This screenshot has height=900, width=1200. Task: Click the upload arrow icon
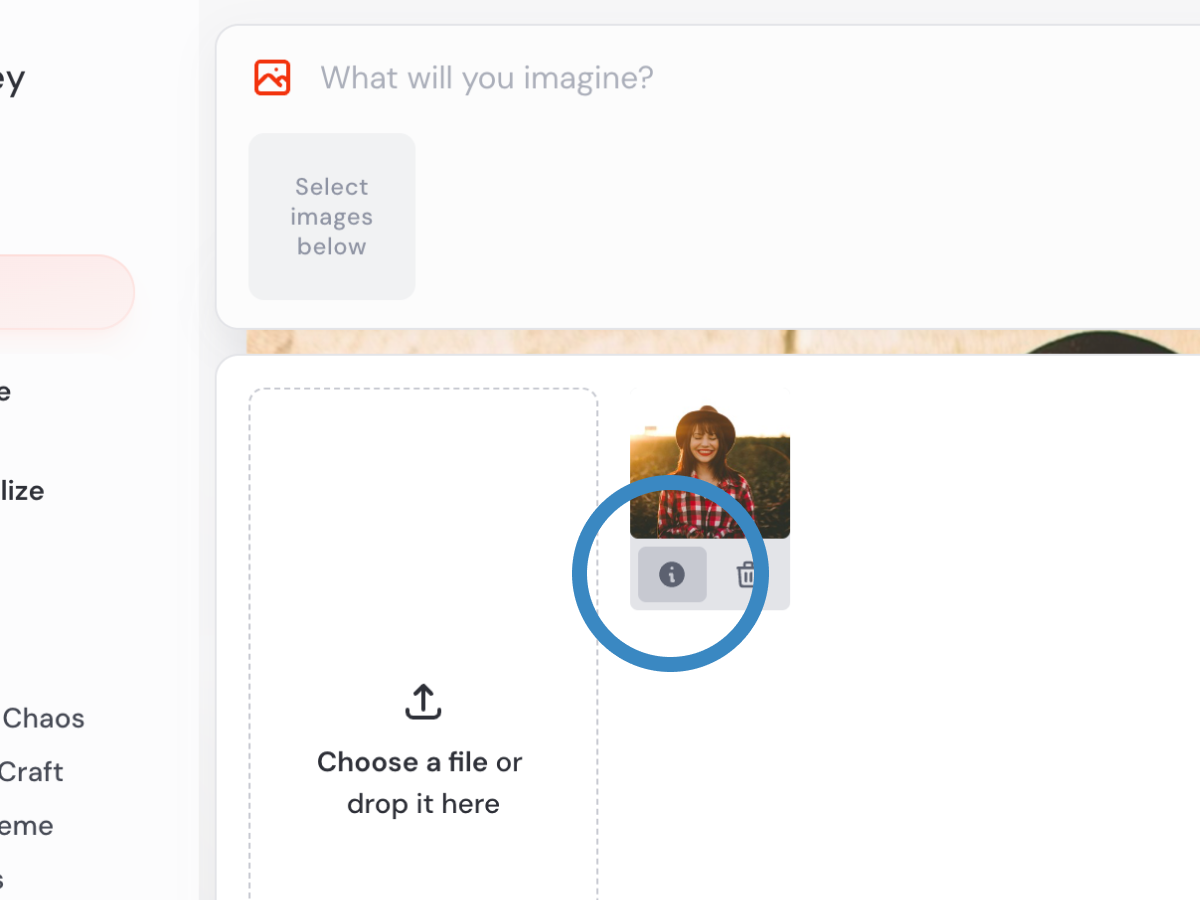pyautogui.click(x=423, y=702)
